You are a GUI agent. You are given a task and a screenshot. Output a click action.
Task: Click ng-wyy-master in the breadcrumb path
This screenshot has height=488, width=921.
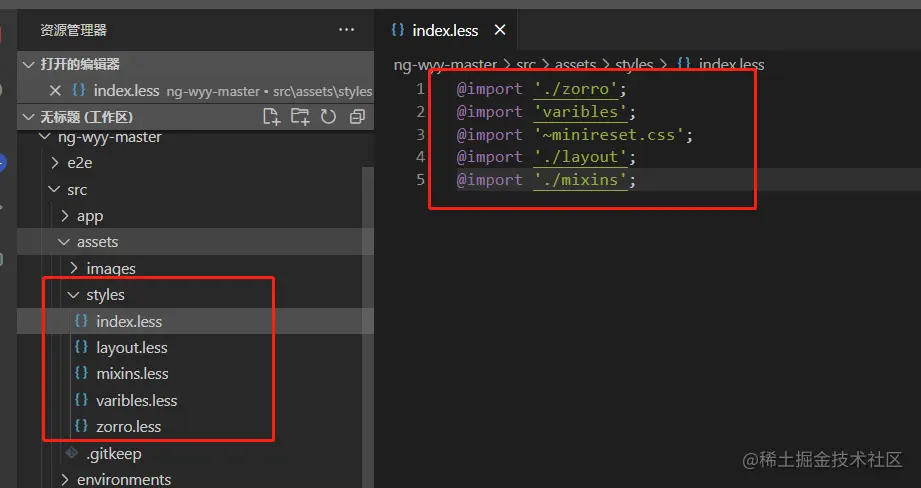click(x=445, y=64)
